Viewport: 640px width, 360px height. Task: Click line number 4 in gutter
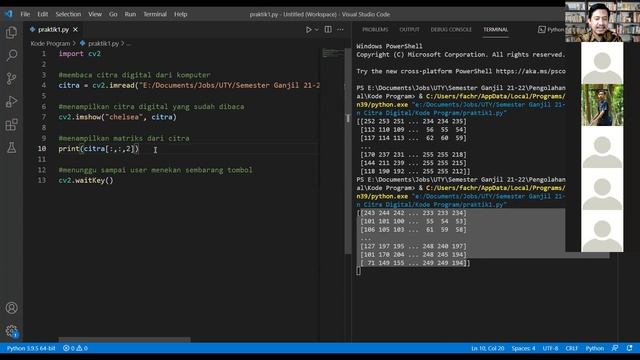tap(44, 85)
